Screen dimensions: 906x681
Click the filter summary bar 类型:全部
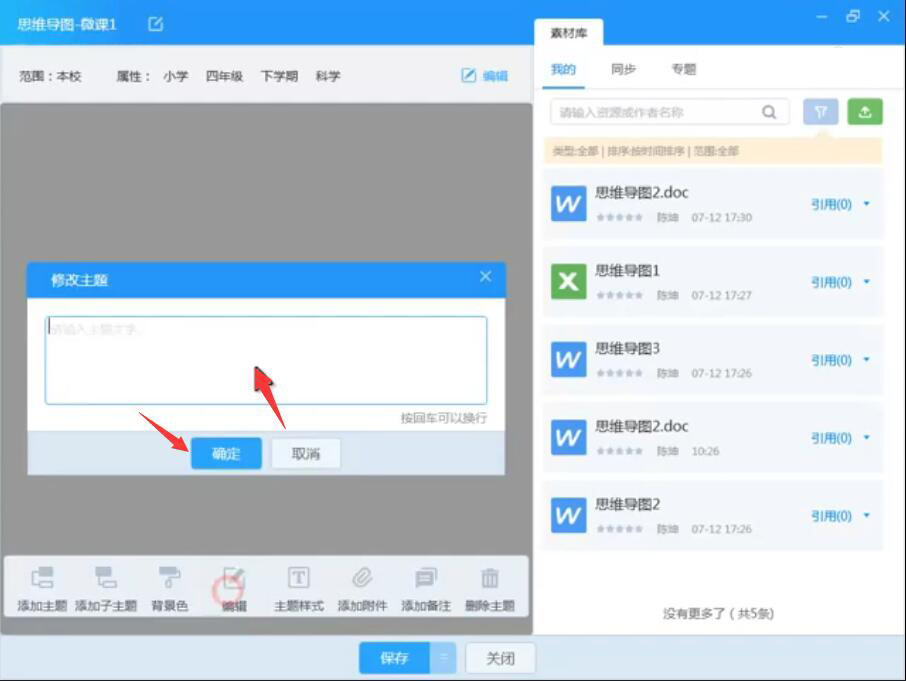click(713, 151)
